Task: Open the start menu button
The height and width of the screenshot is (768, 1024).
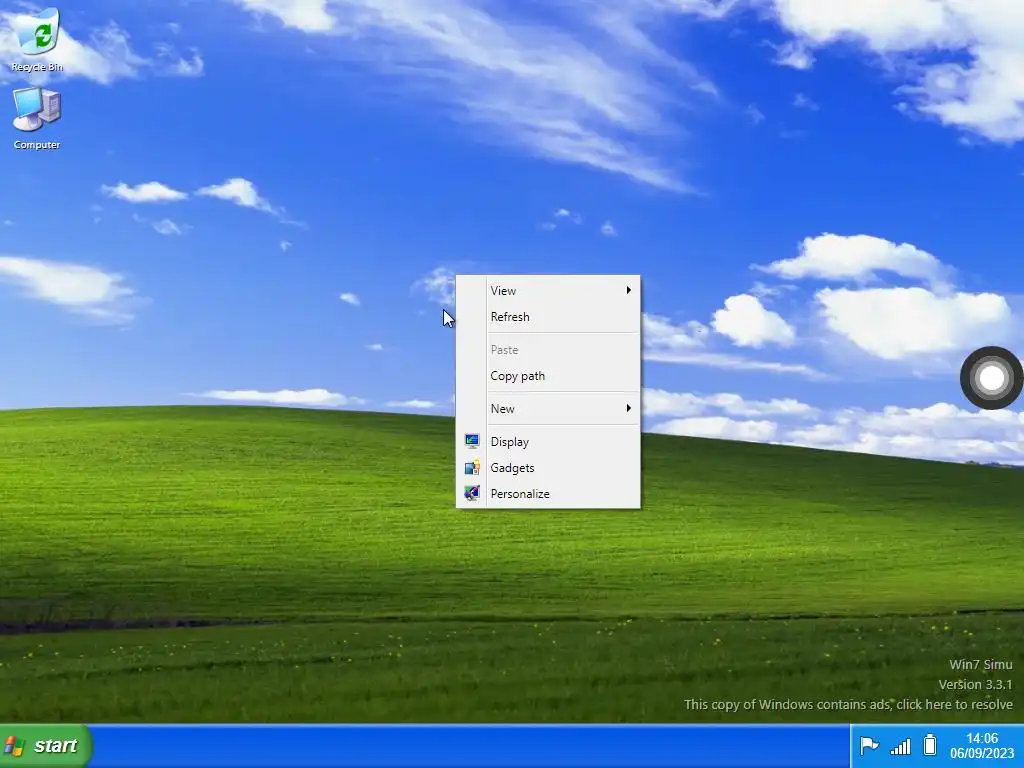Action: 44,746
